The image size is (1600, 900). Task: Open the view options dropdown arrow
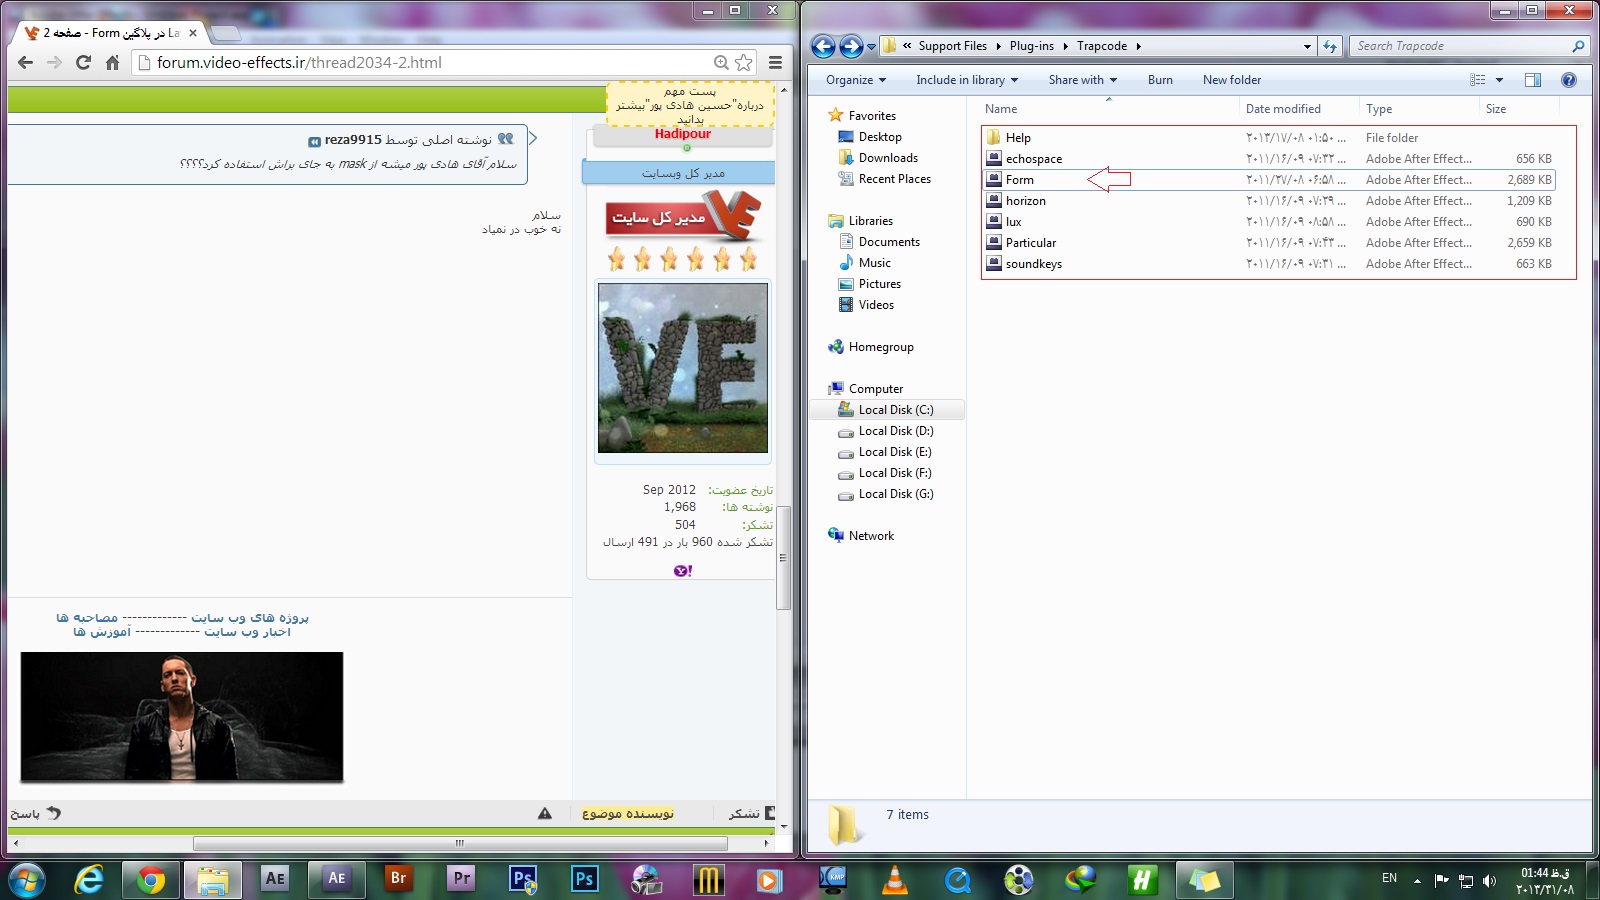1499,80
